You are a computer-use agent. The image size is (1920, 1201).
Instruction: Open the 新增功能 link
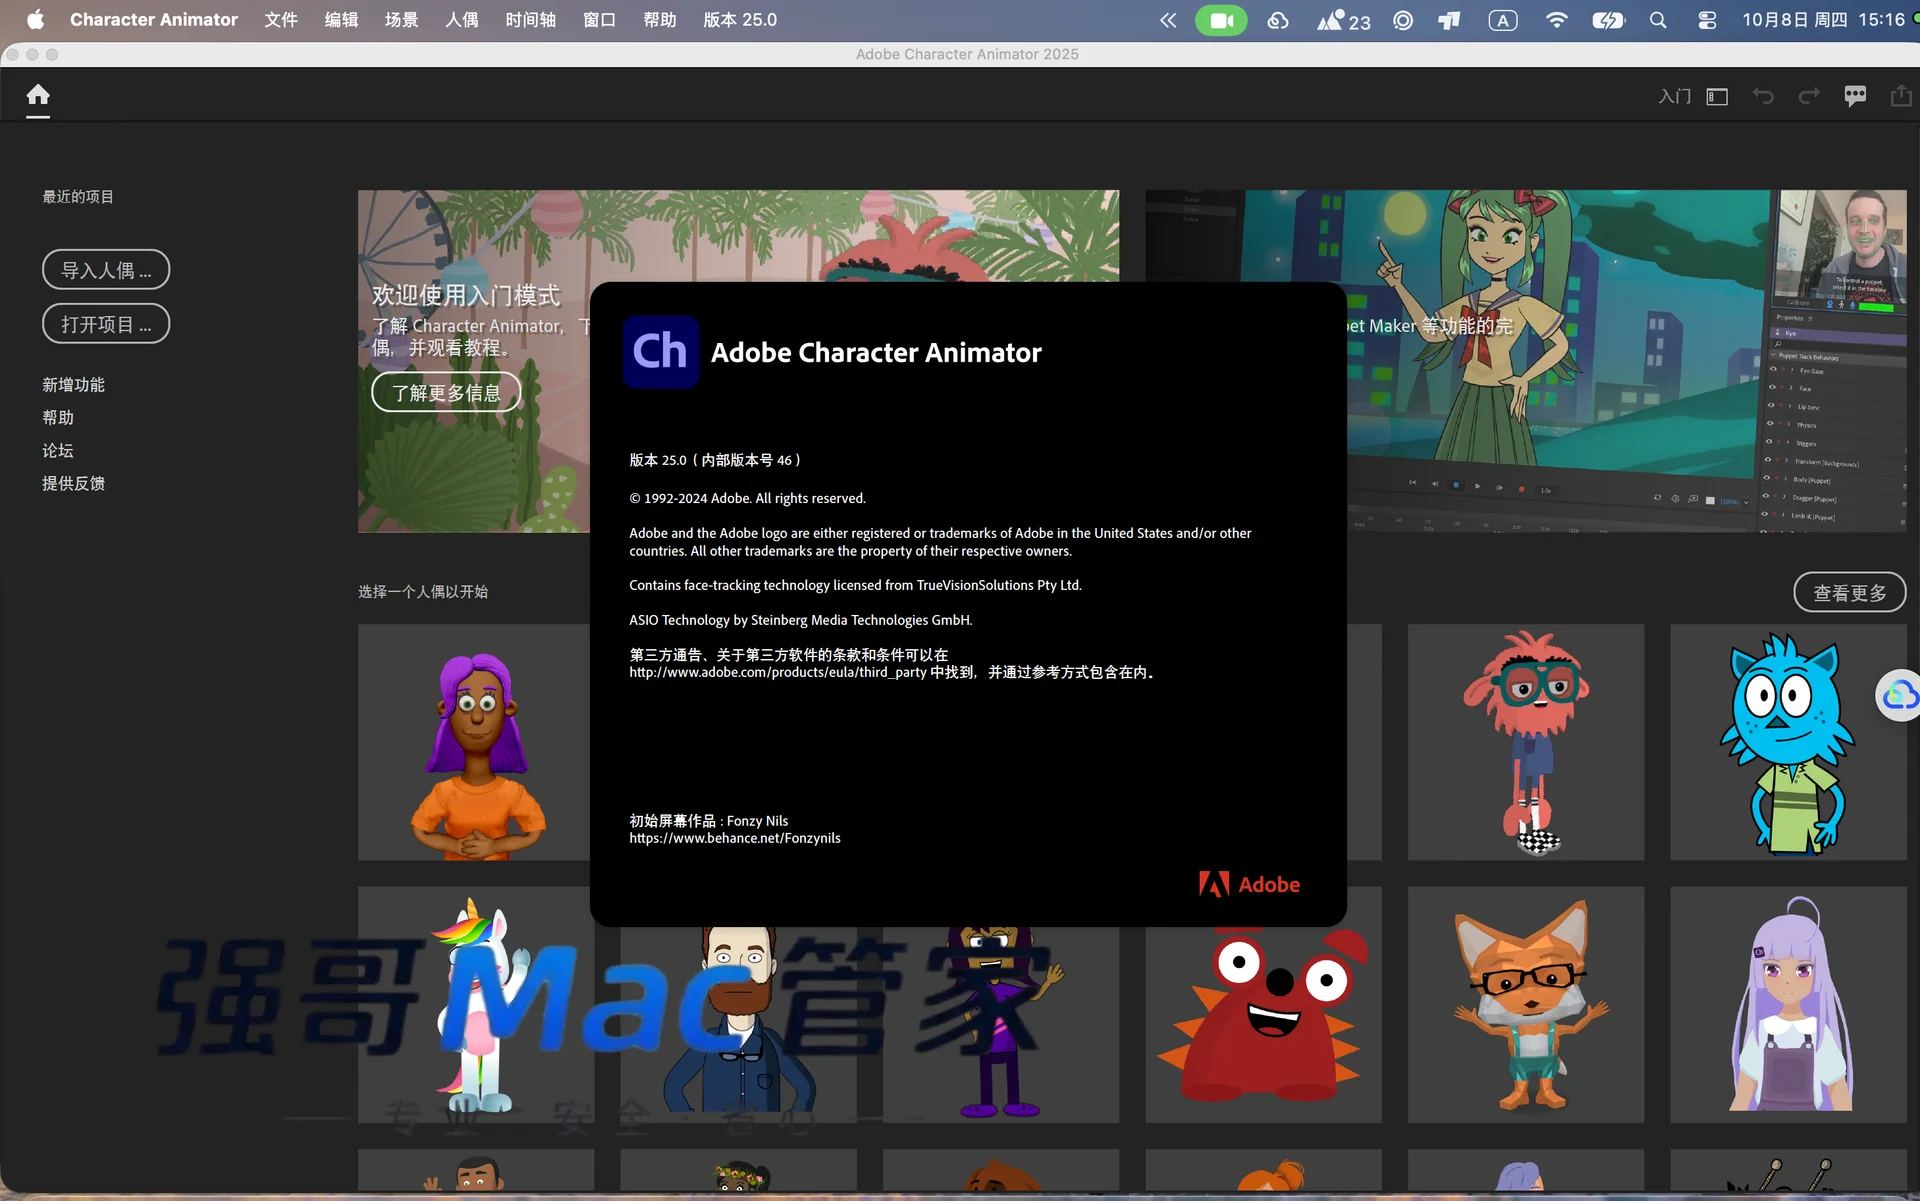pos(73,385)
